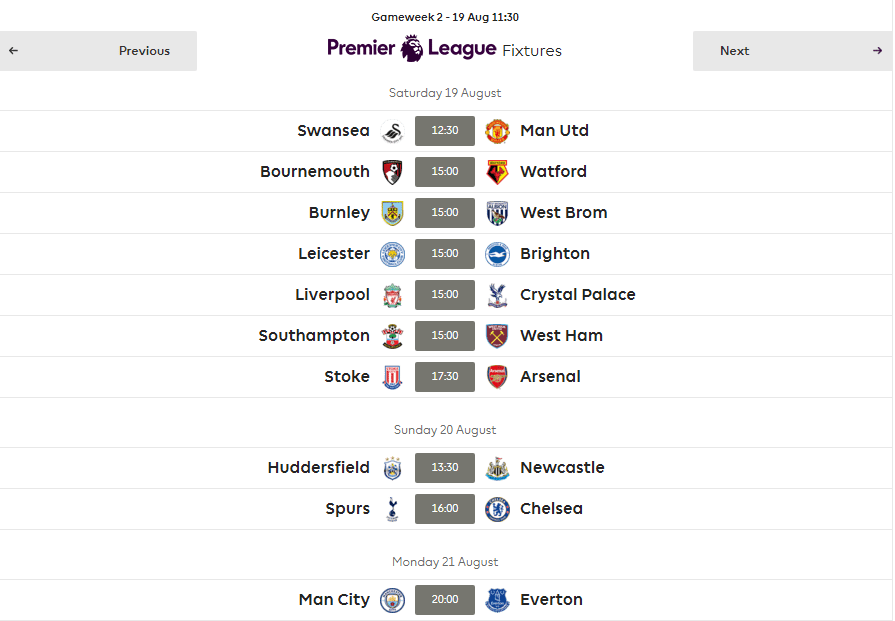Select the Tottenham Spurs cockerel badge

click(392, 509)
